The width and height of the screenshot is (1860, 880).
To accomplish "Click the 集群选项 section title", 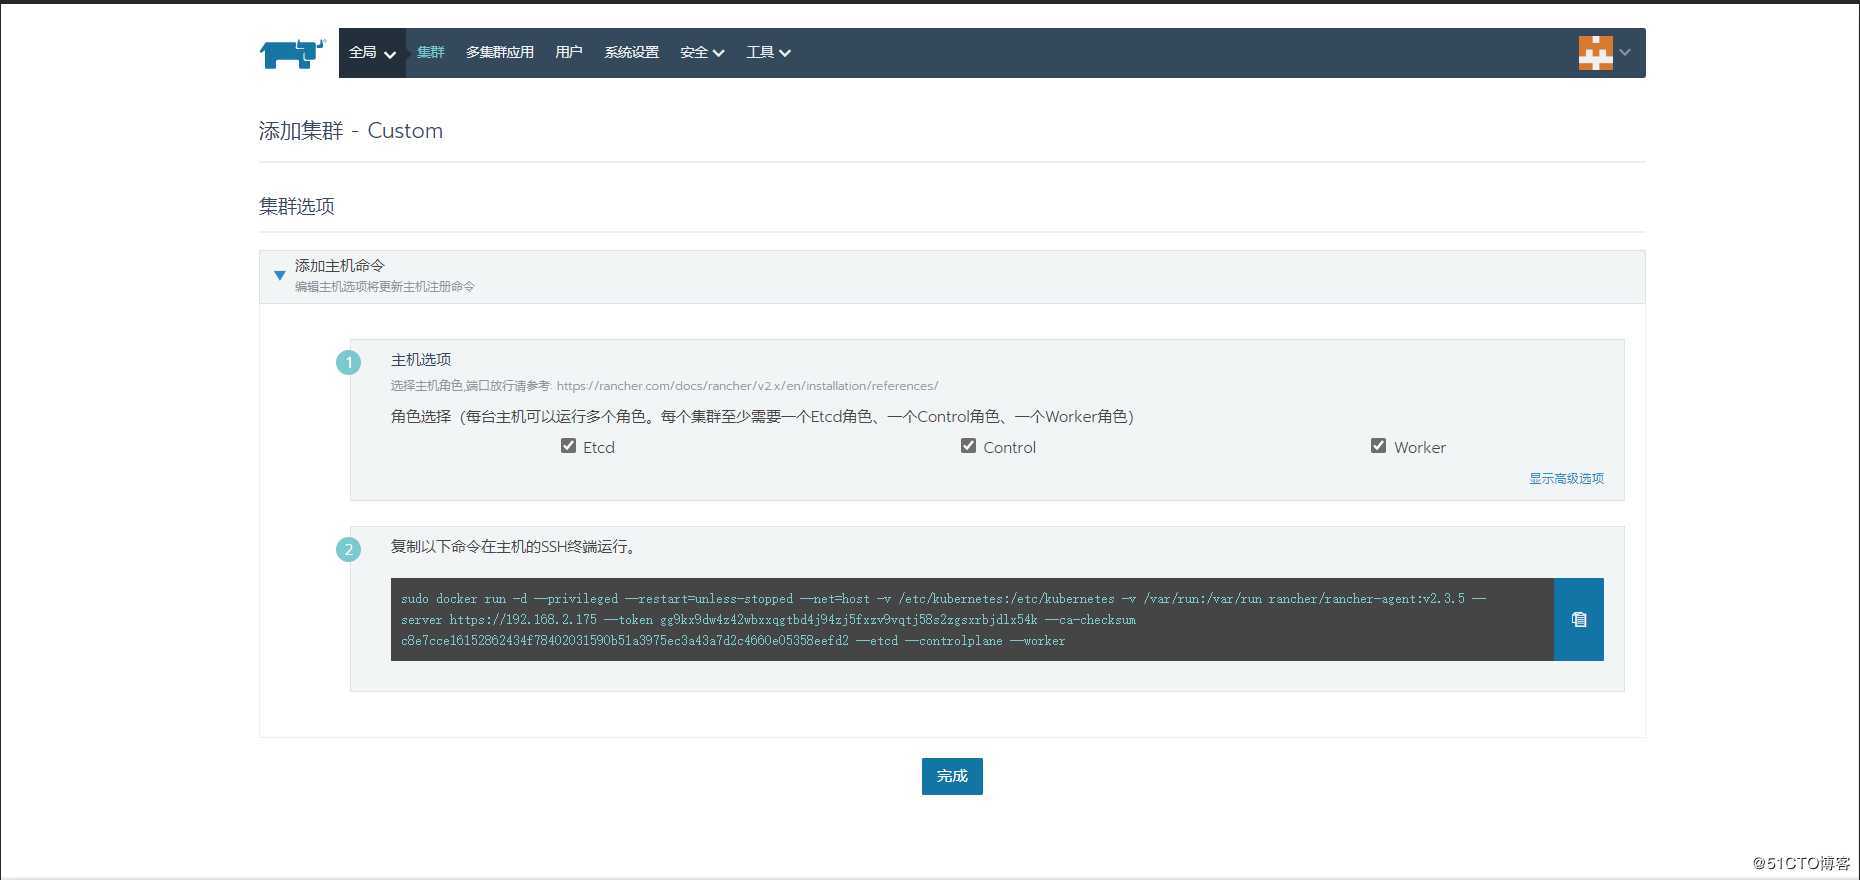I will pyautogui.click(x=297, y=206).
